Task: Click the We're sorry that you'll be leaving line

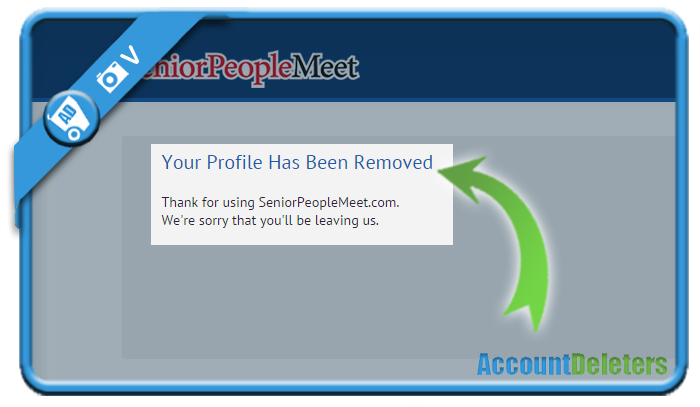Action: pos(270,220)
